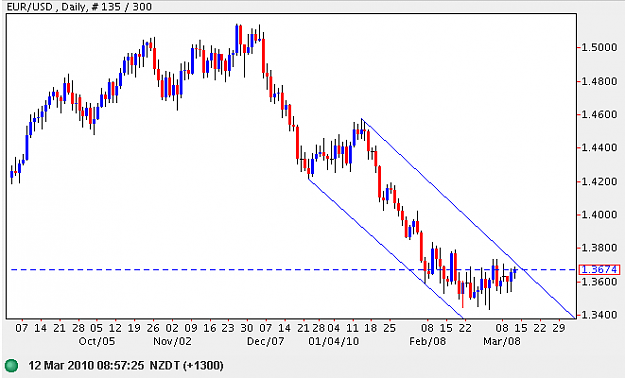Viewport: 625px width, 378px height.
Task: Click the chart title 'EUR/USD , Daily, # 135 / 300'
Action: [79, 6]
